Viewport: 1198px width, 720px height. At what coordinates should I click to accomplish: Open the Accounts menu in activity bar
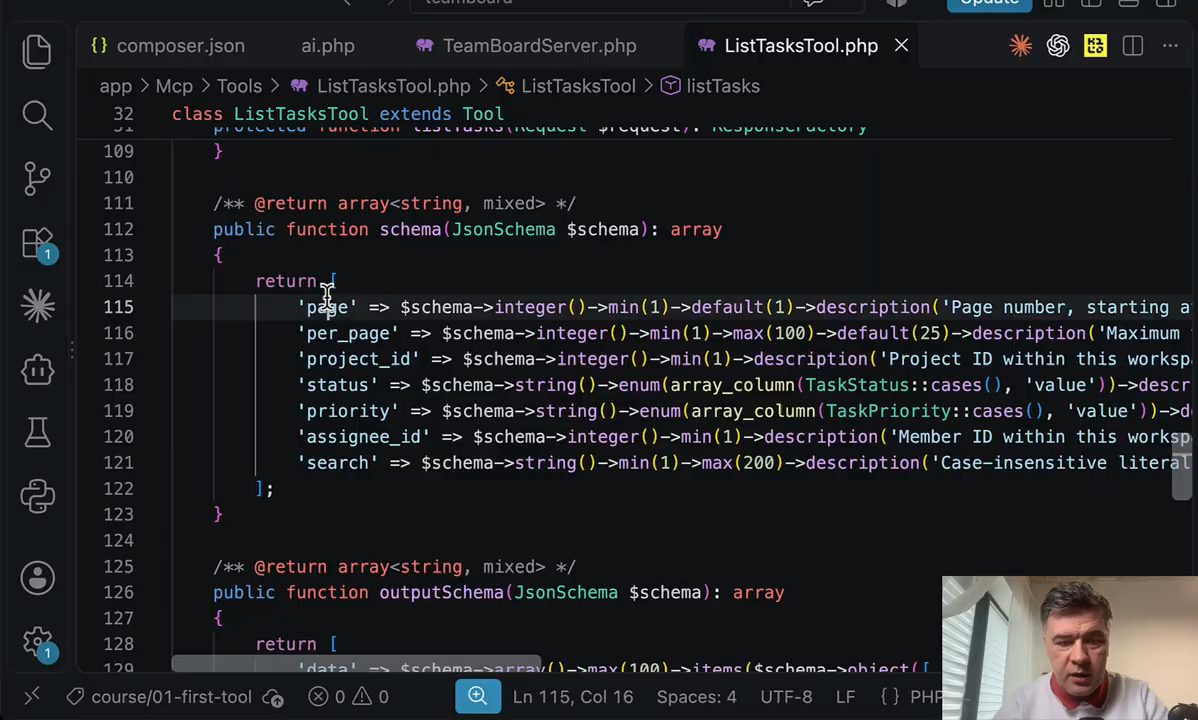(37, 578)
